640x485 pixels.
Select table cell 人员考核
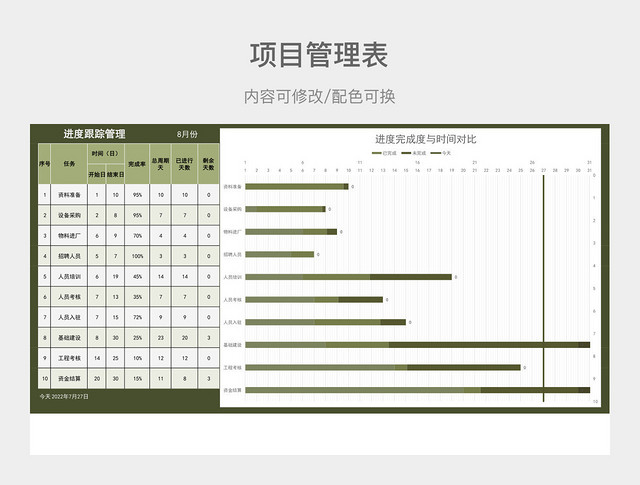[x=69, y=297]
